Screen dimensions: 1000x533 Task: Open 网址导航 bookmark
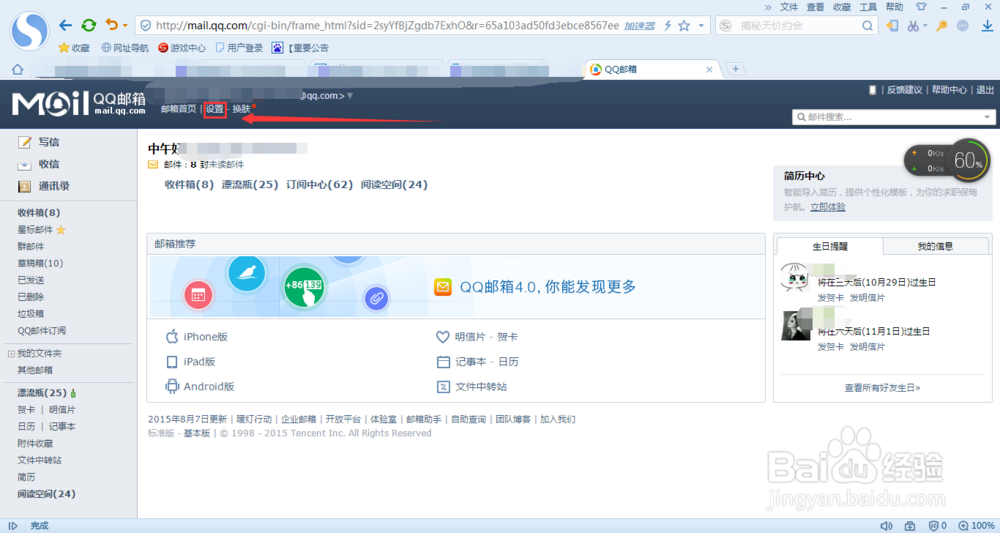pos(125,48)
